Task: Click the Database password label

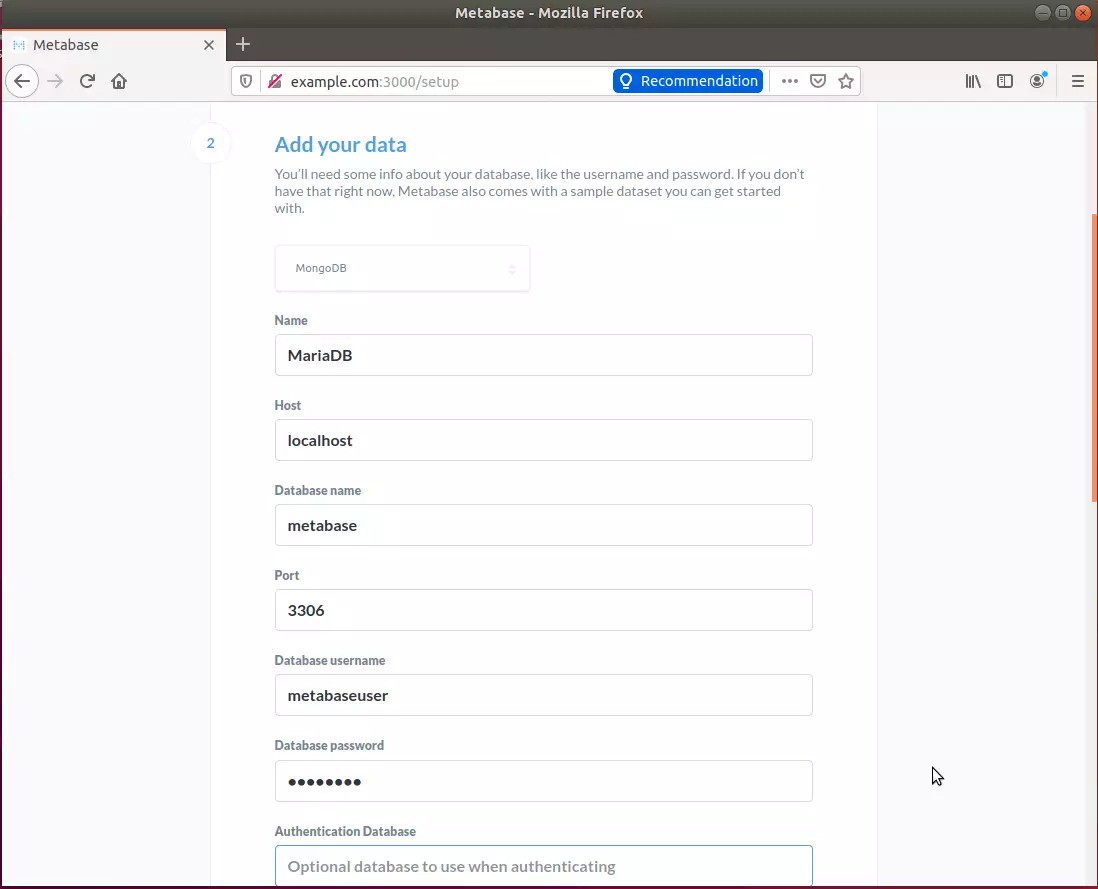Action: point(329,746)
